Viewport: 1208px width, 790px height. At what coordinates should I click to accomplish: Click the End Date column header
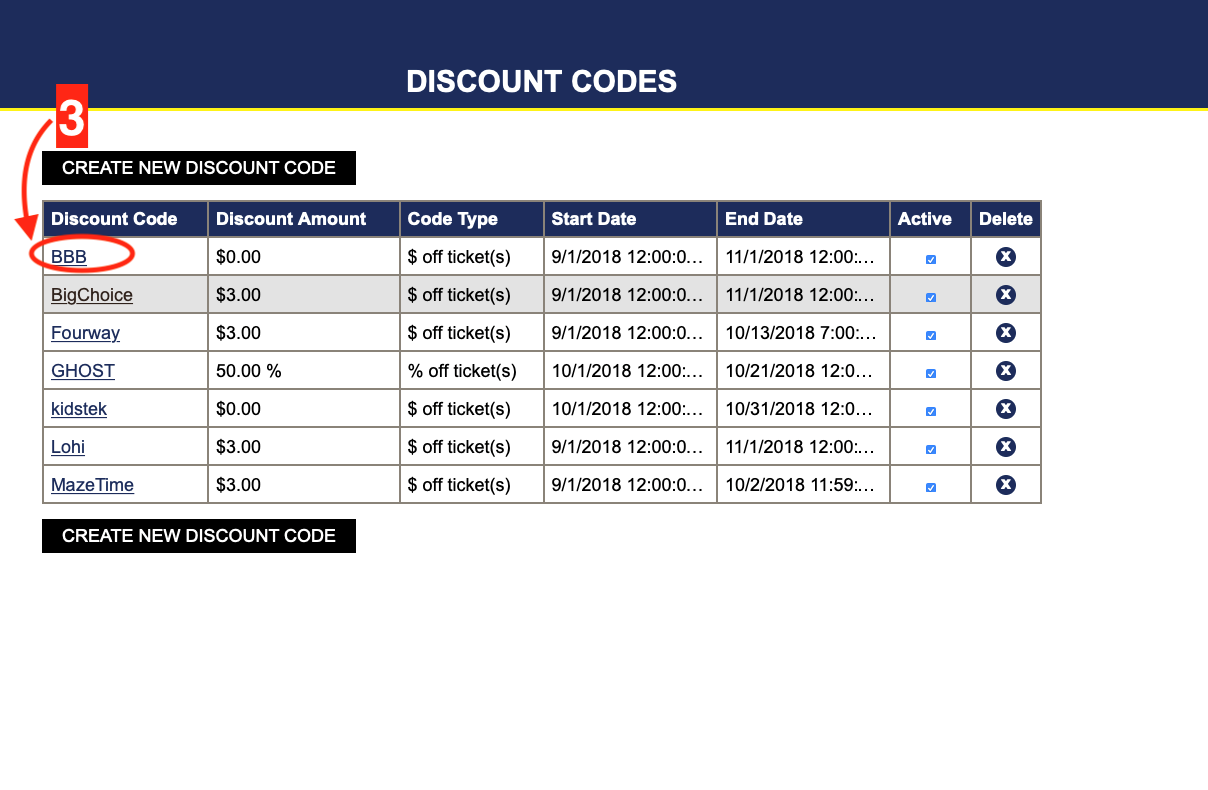click(764, 219)
